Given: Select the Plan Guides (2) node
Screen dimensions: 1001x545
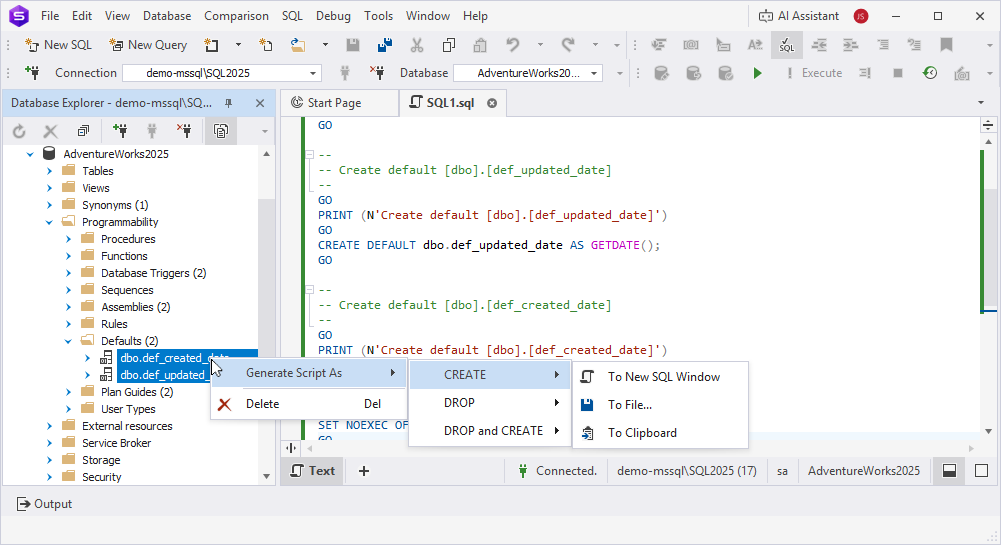Looking at the screenshot, I should tap(137, 392).
